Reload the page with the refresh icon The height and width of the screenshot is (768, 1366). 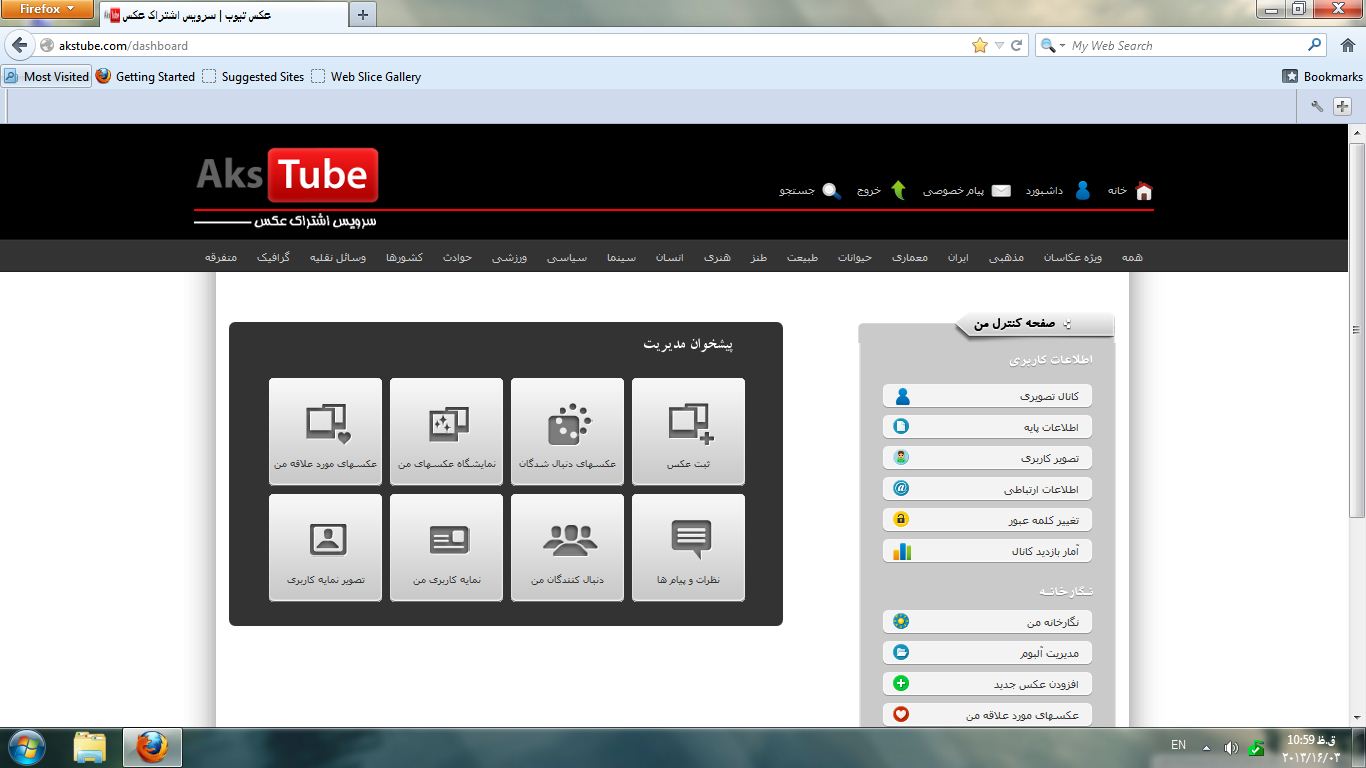tap(1017, 45)
